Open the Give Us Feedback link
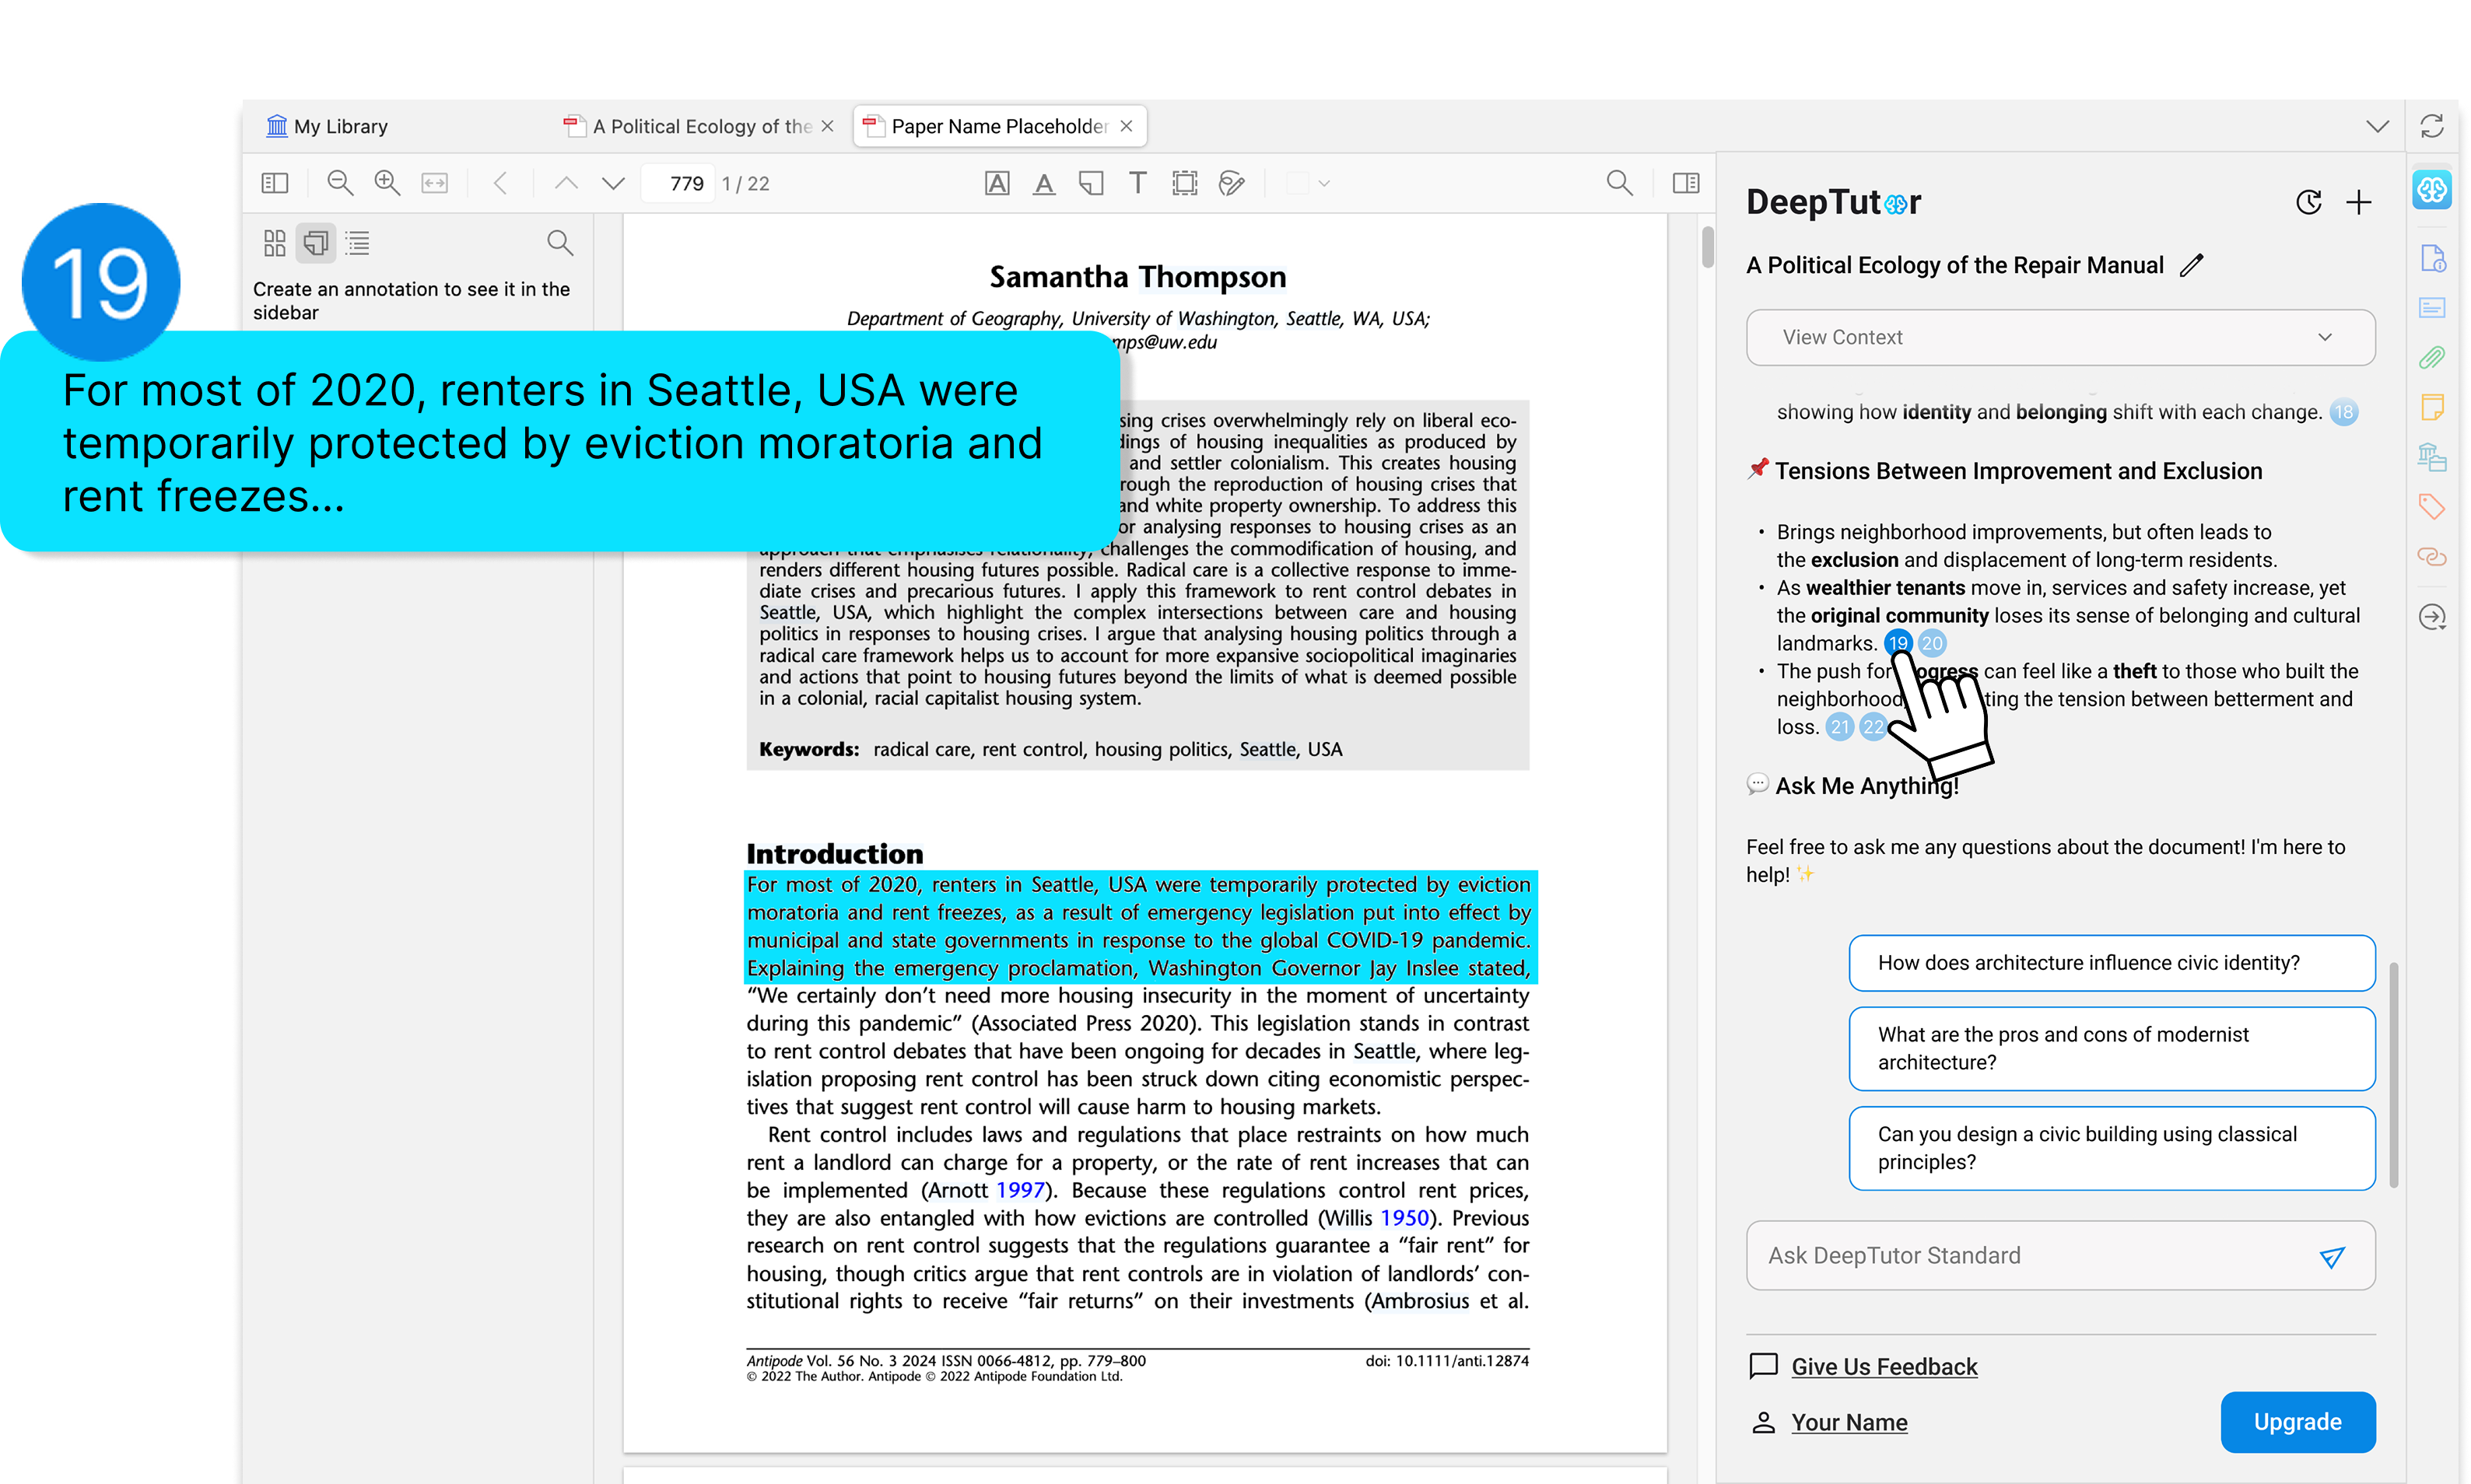This screenshot has width=2471, height=1484. 1884,1366
